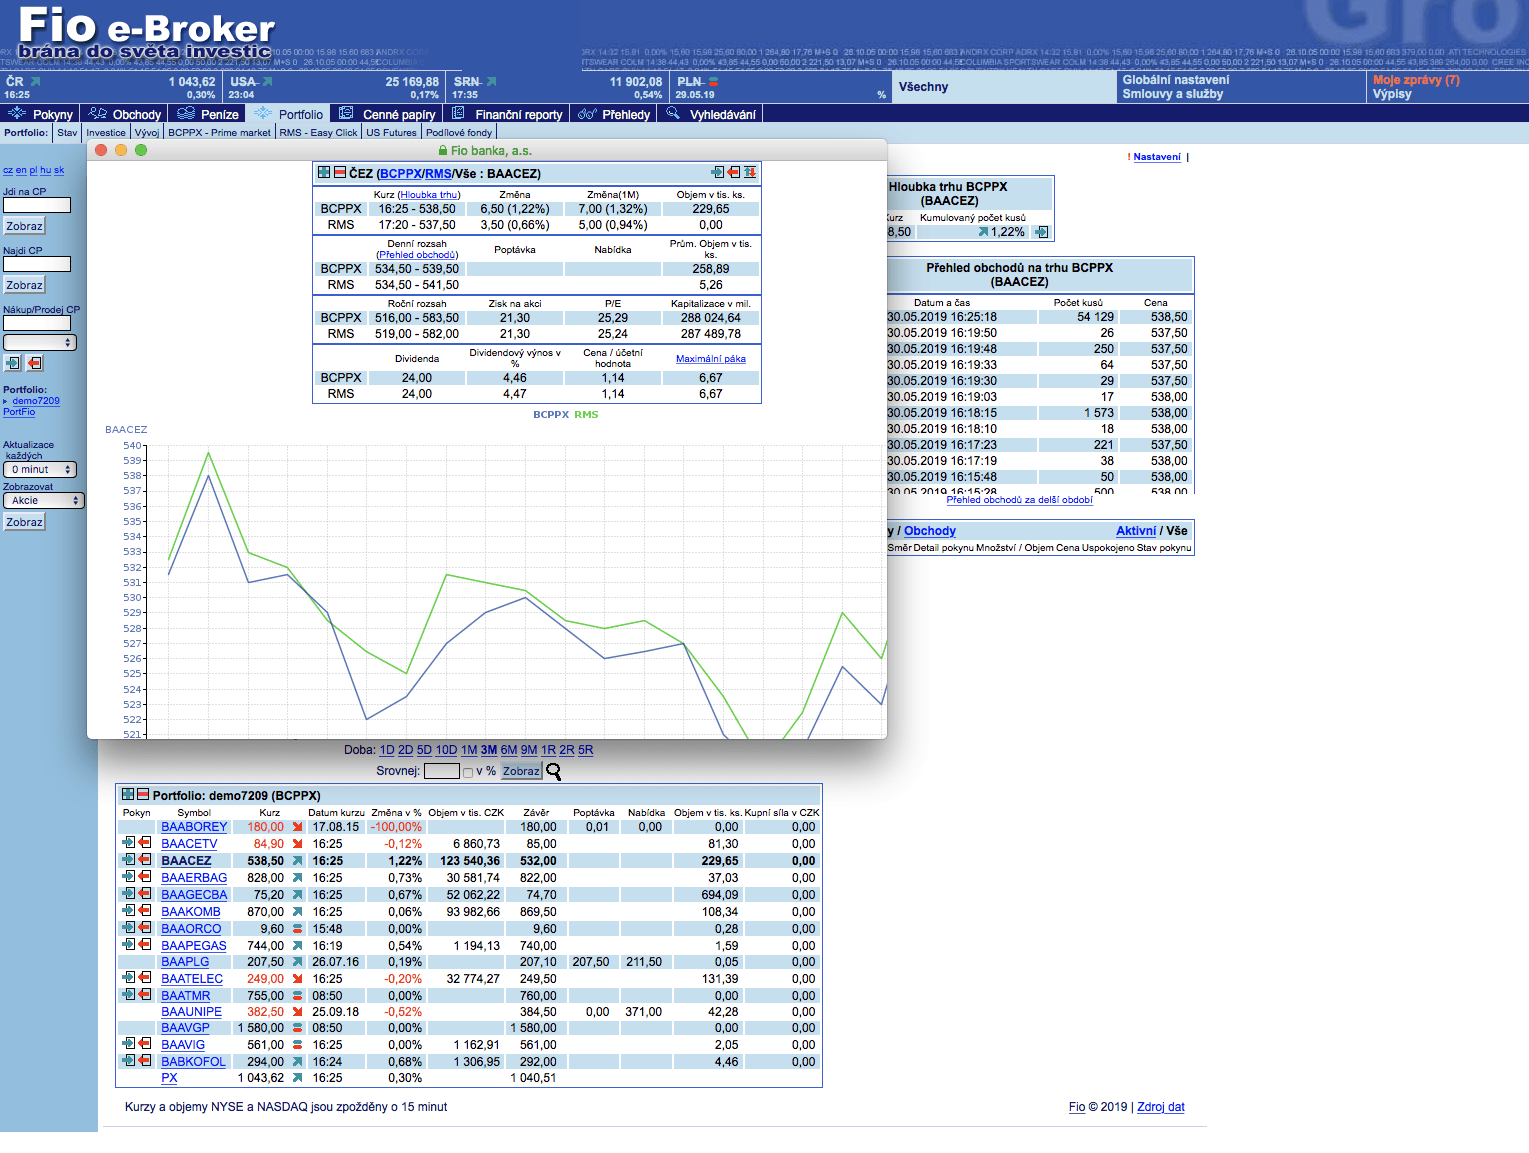The height and width of the screenshot is (1153, 1529).
Task: Click the Nastavení link at top right
Action: pyautogui.click(x=1157, y=157)
